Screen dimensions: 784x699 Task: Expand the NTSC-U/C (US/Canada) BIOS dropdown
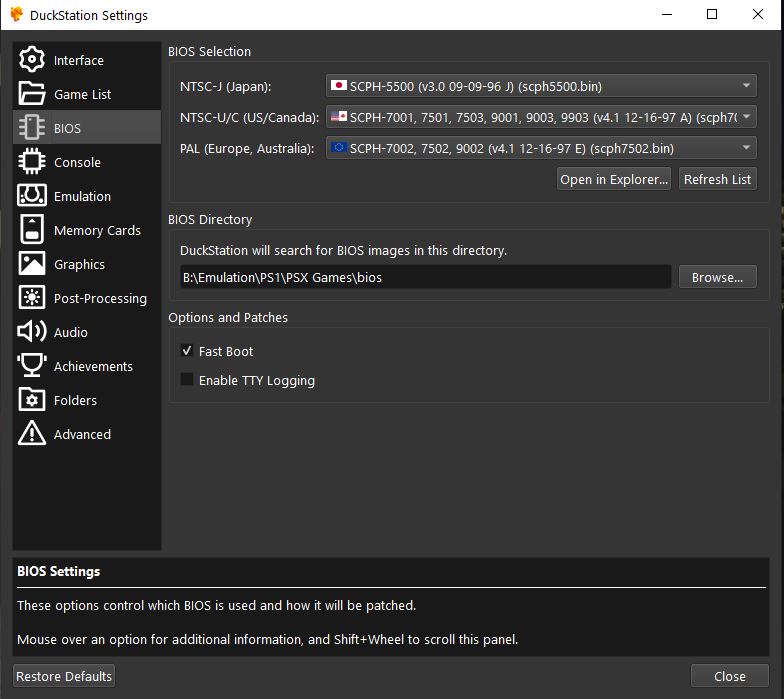(541, 117)
